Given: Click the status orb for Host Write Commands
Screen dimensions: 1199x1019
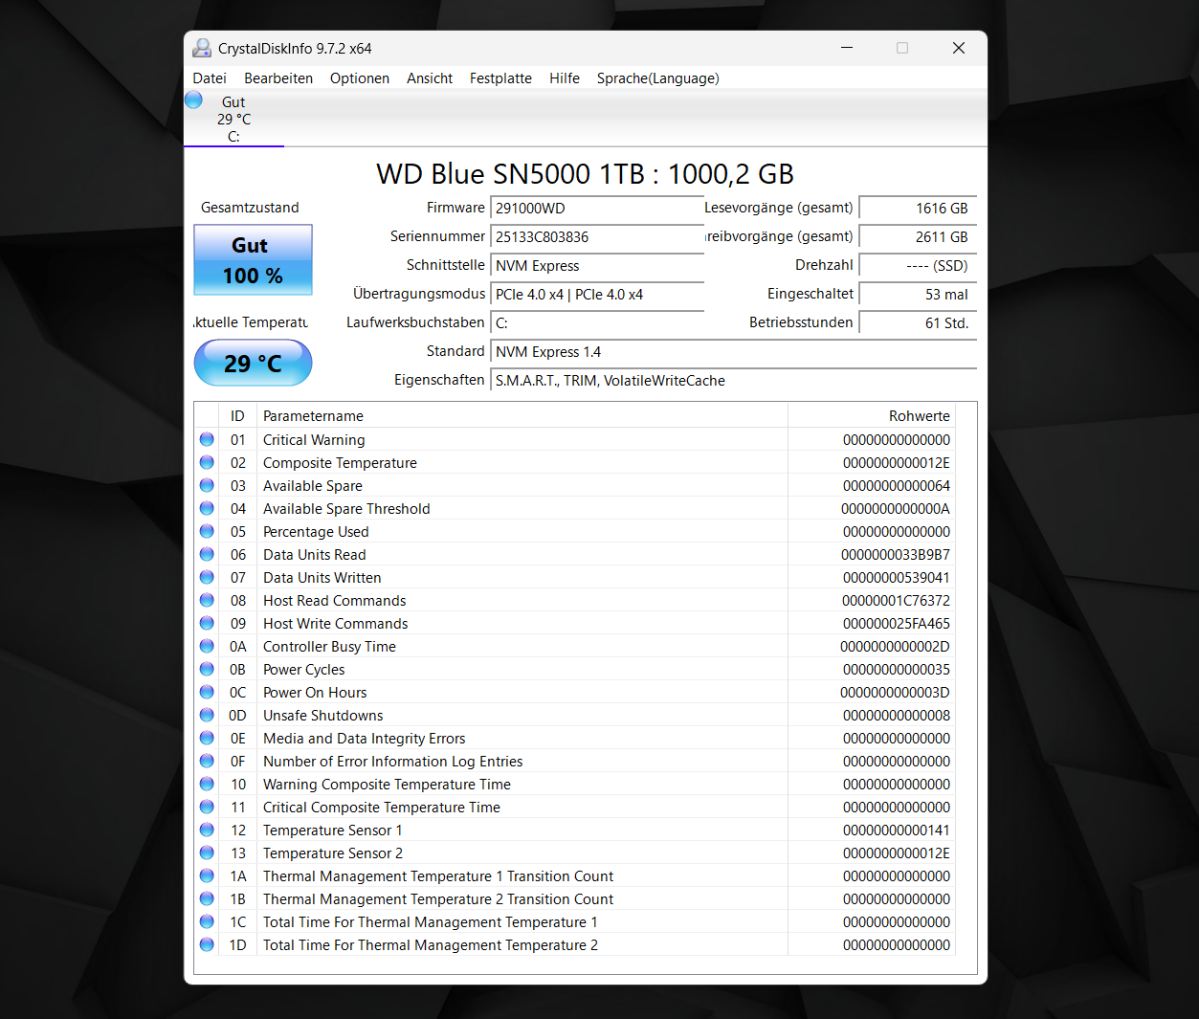Looking at the screenshot, I should [206, 623].
